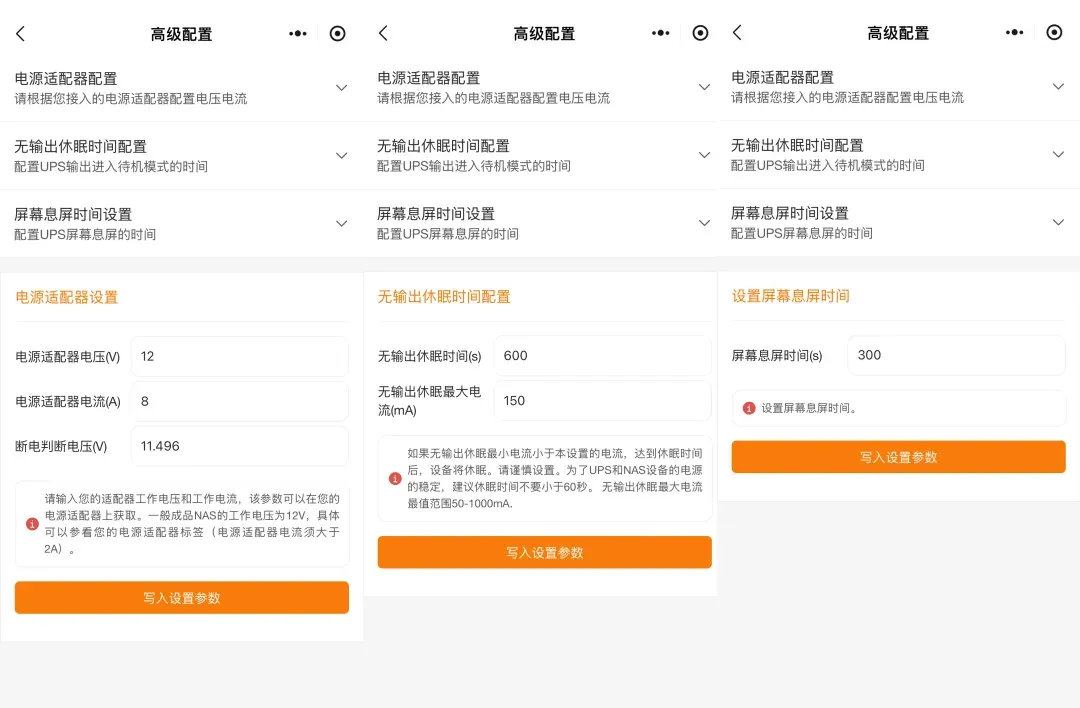Expand 电源适配器配置 chevron on the 电源适配器设置 screen
This screenshot has width=1080, height=708.
tap(341, 88)
